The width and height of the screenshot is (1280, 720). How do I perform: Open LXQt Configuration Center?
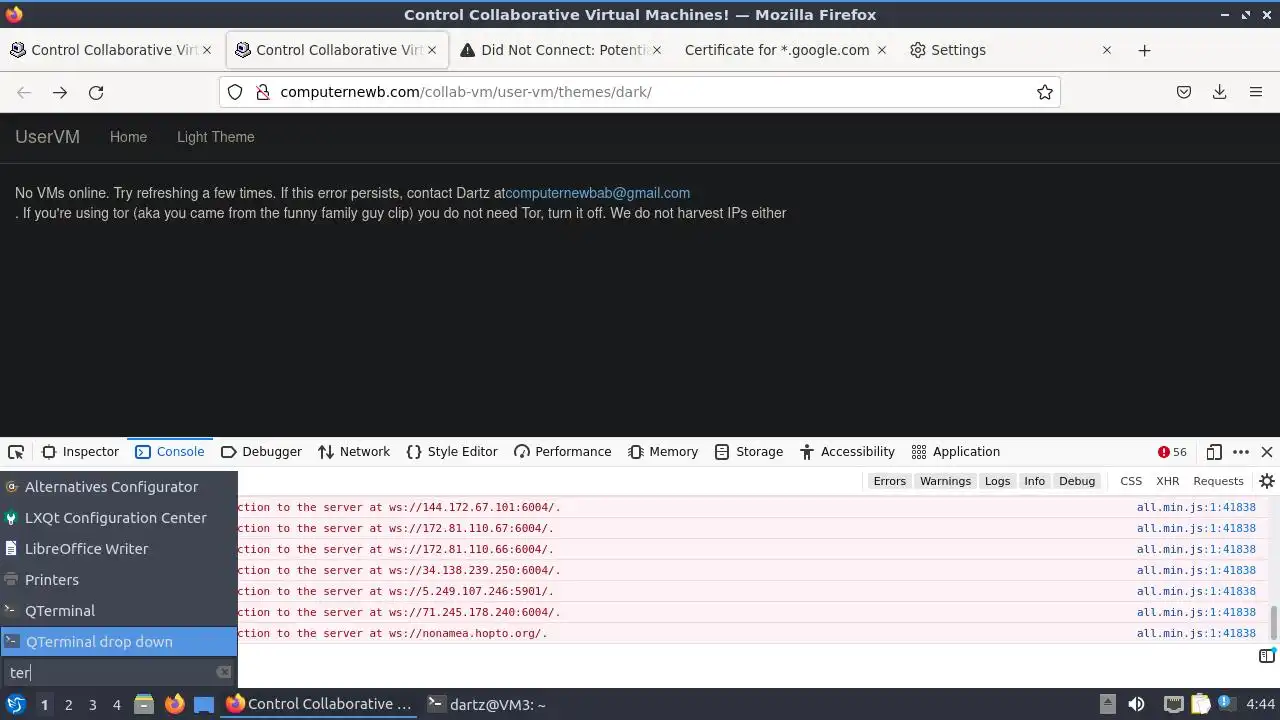[x=118, y=518]
